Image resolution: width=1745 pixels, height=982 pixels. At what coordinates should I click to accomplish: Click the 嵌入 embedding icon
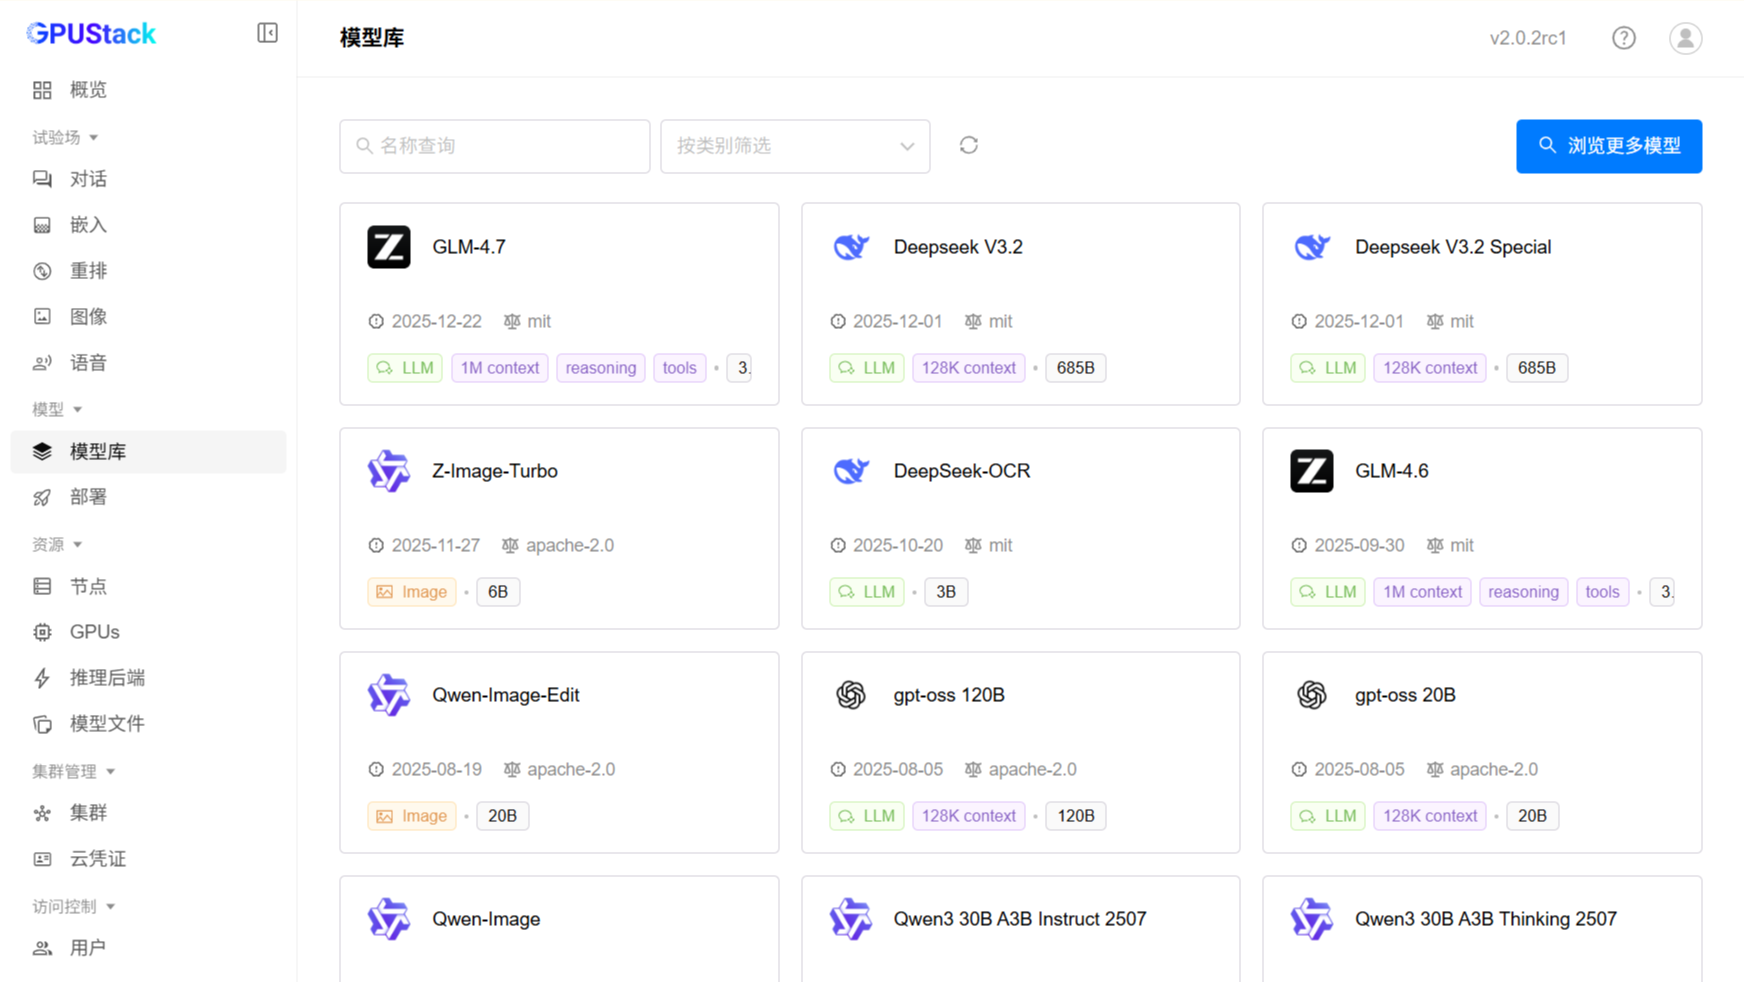pos(42,225)
